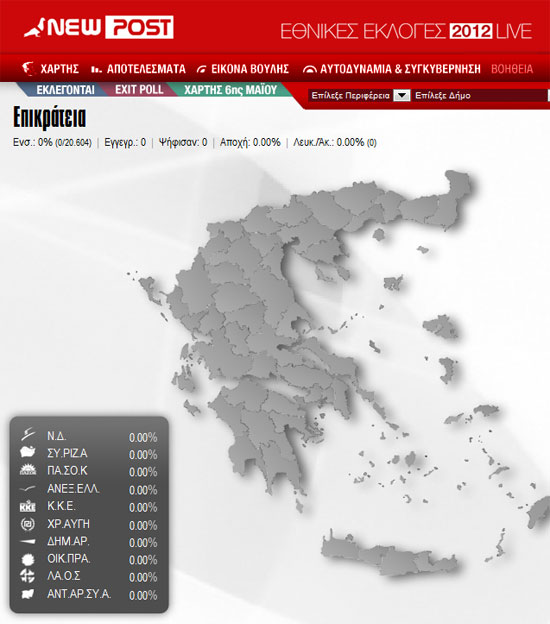The height and width of the screenshot is (624, 550).
Task: Switch to the ΧΑΡΤΗΣ 6ης ΜΑΪΟΥ tab
Action: point(230,90)
